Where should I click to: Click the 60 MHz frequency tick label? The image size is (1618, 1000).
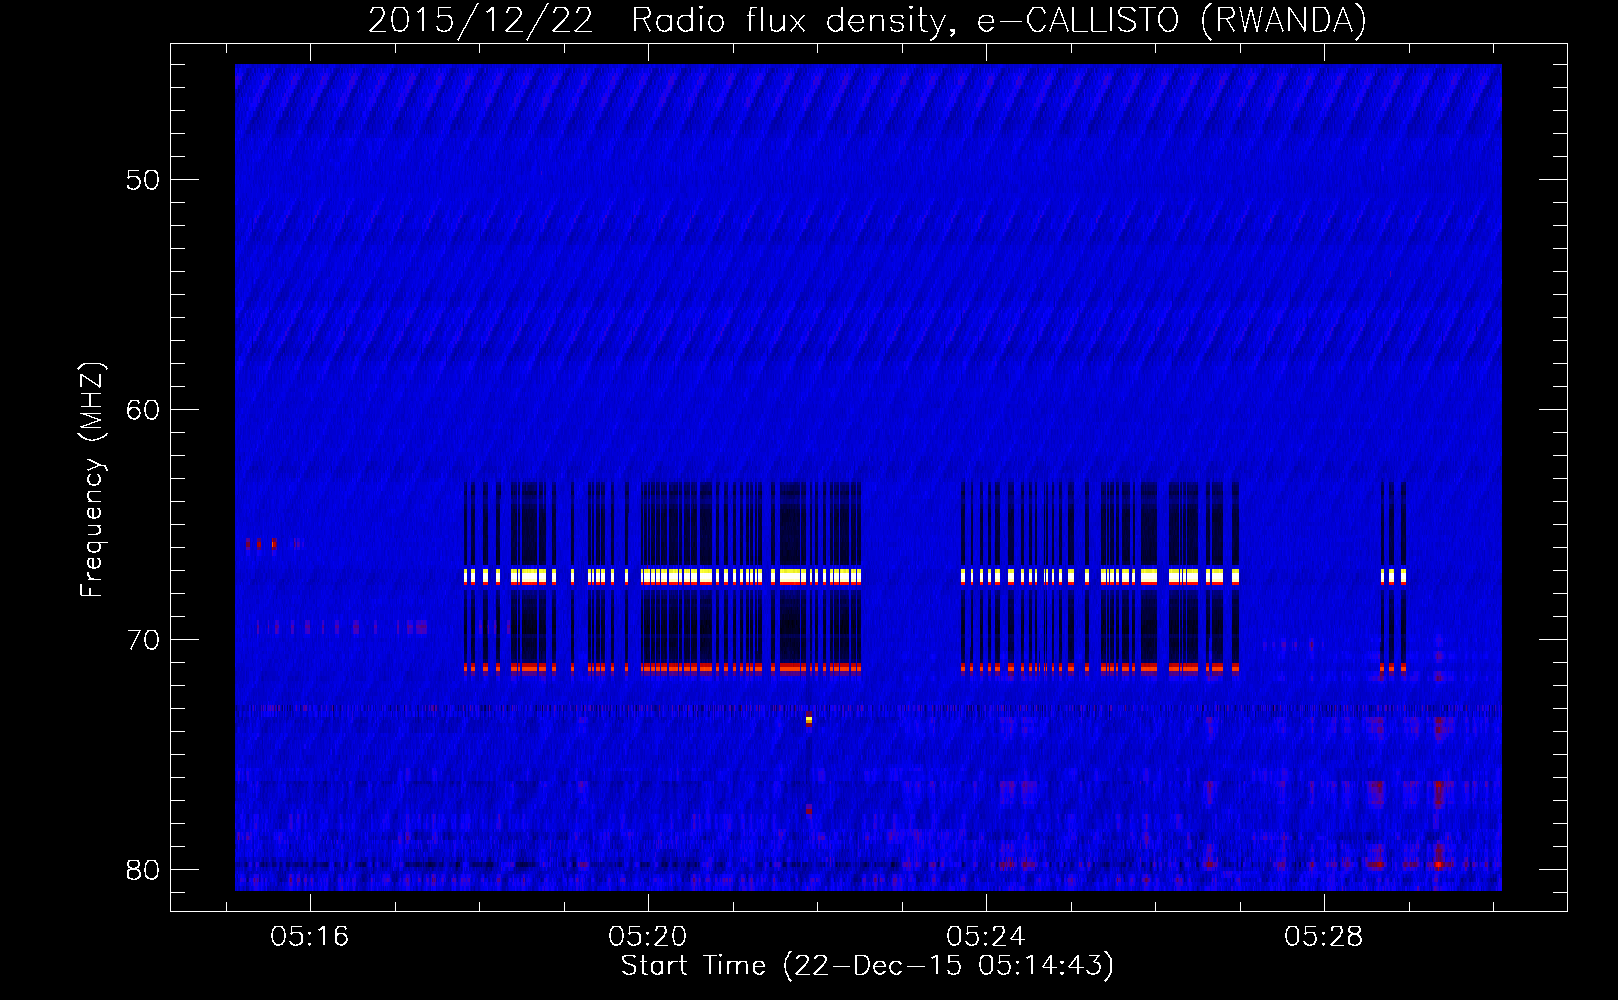click(x=144, y=410)
